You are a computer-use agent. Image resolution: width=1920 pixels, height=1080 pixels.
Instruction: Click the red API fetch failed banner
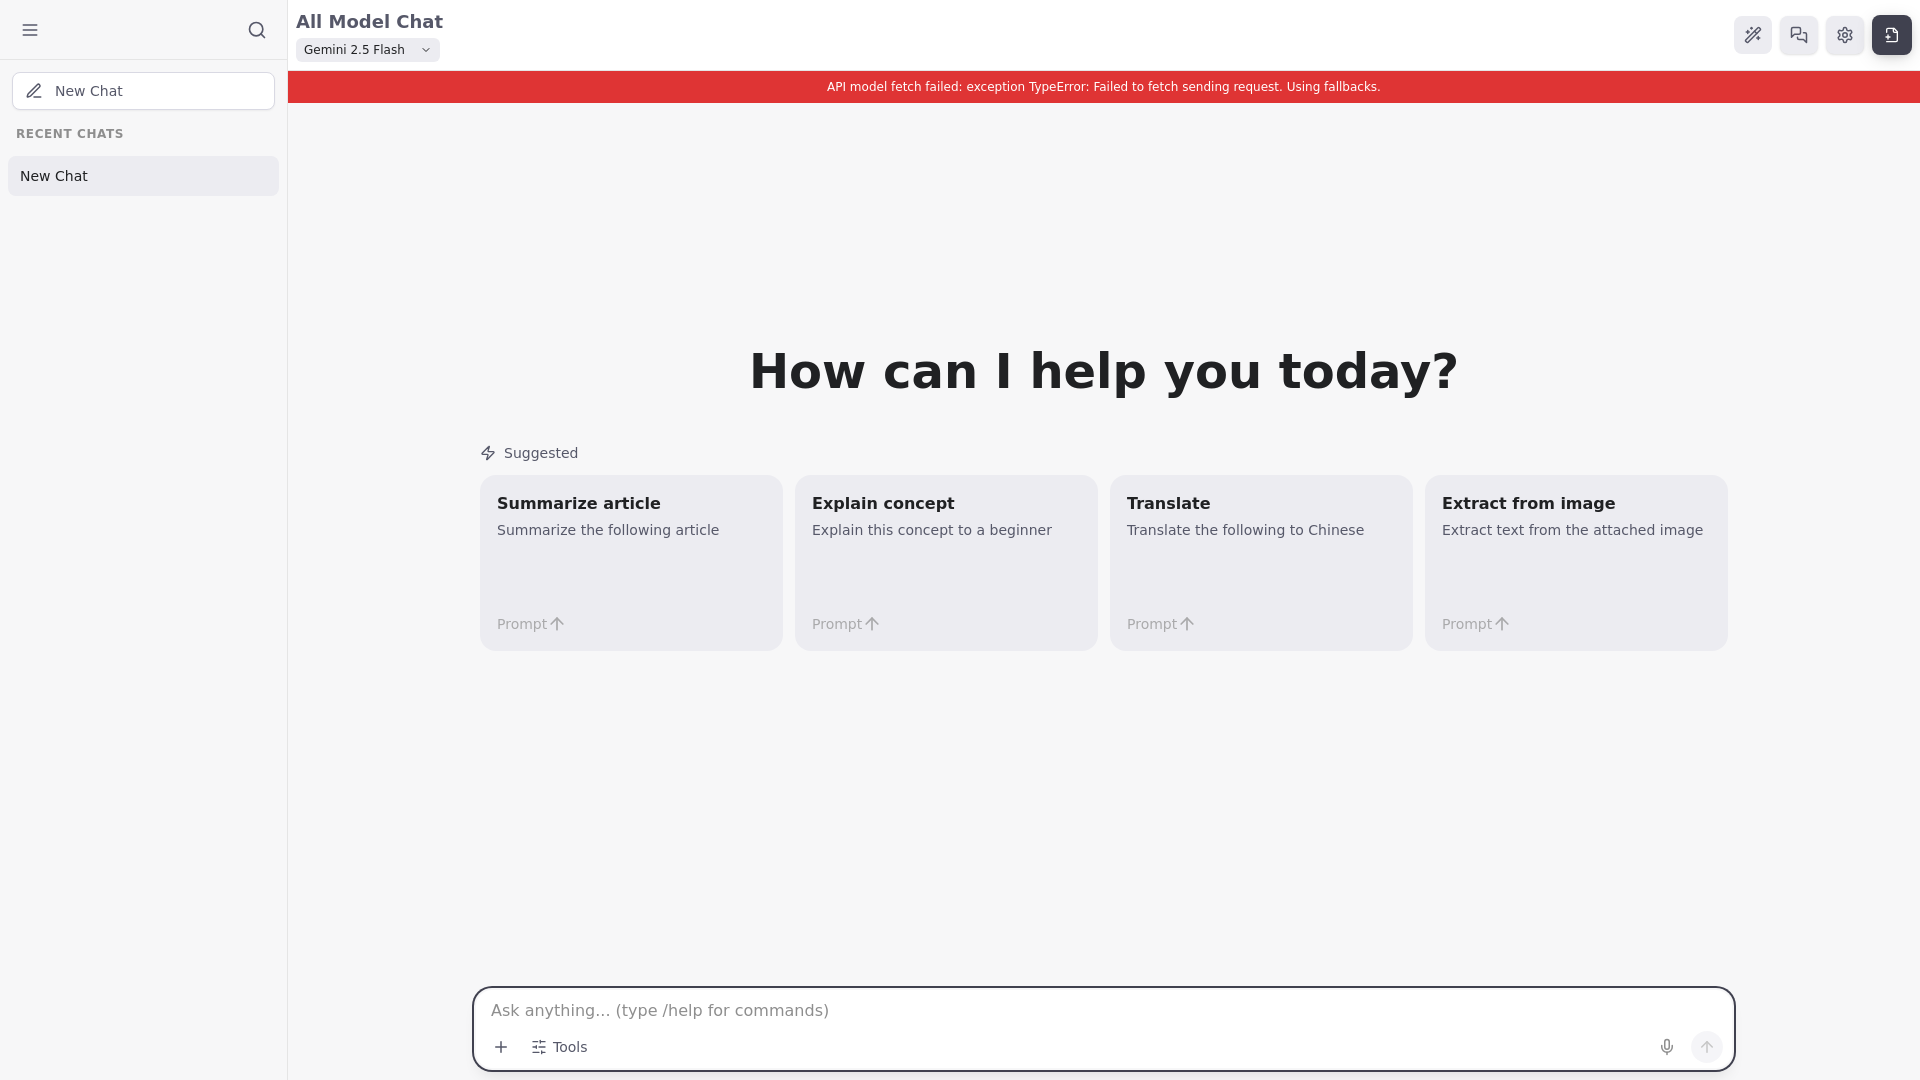[1103, 87]
